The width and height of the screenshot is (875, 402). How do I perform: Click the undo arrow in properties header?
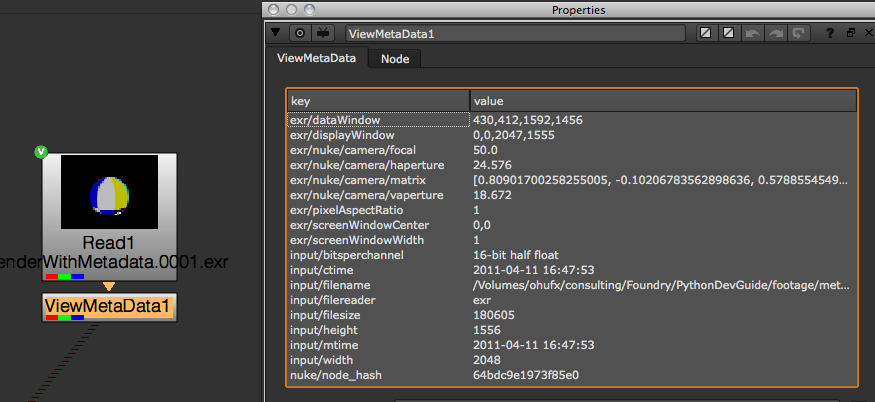(751, 33)
